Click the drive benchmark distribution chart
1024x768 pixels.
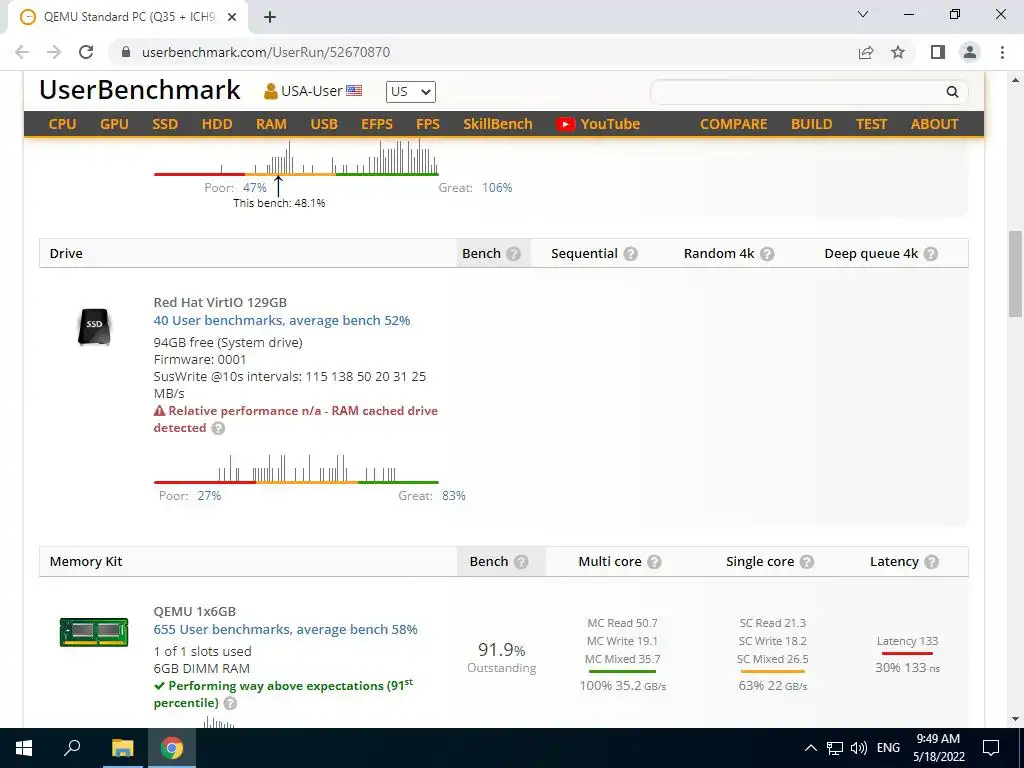(x=296, y=468)
